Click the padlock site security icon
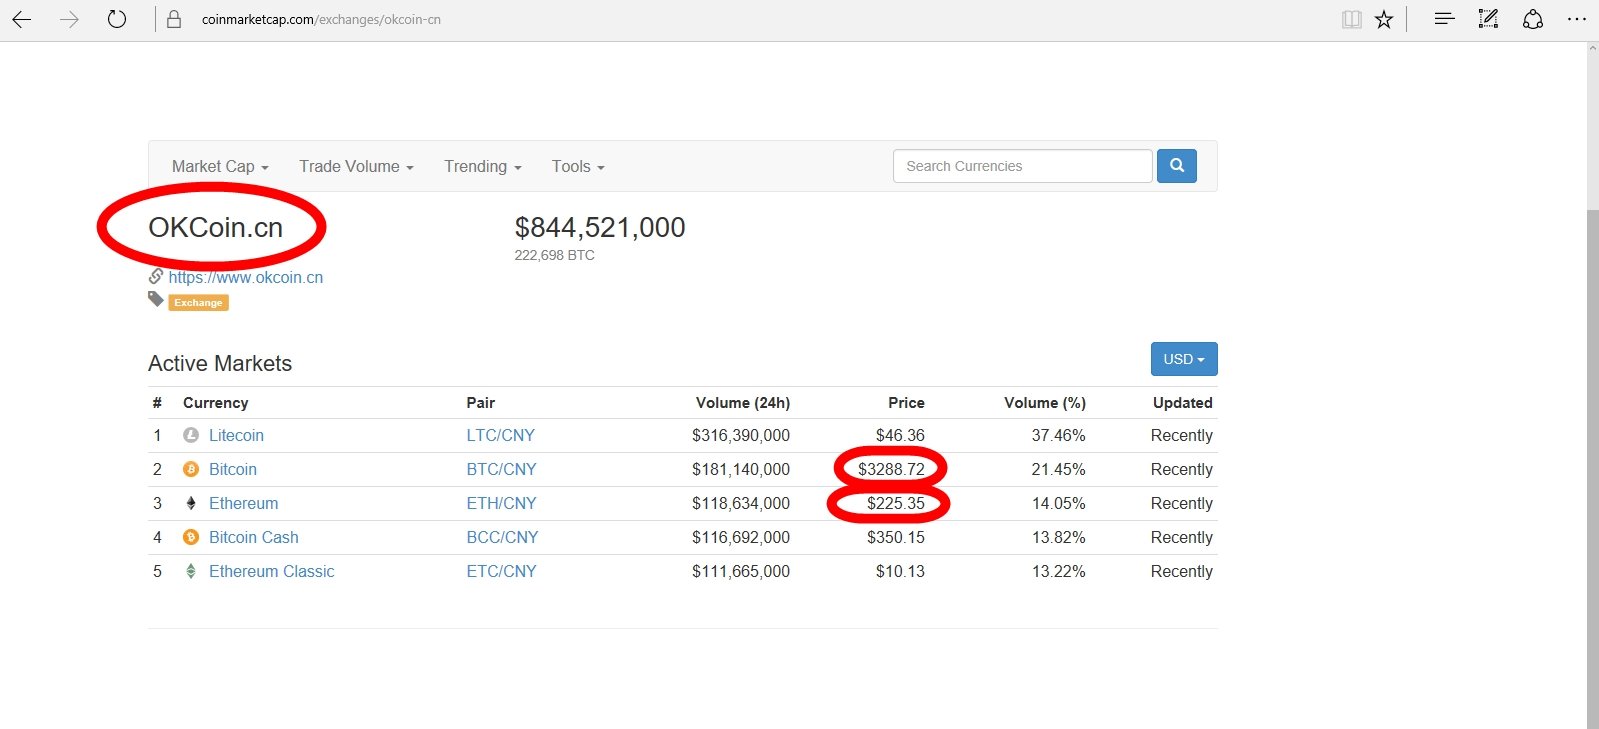 (x=174, y=19)
